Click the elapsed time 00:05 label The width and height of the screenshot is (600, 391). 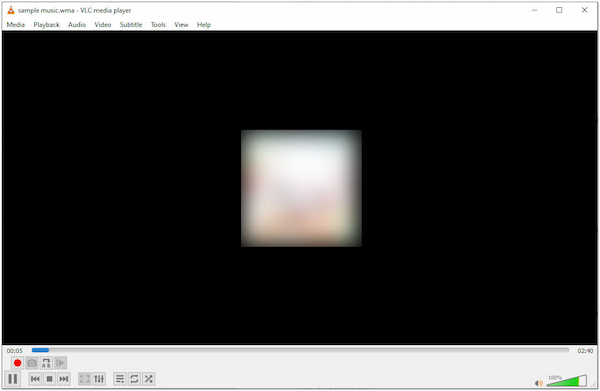(x=15, y=350)
